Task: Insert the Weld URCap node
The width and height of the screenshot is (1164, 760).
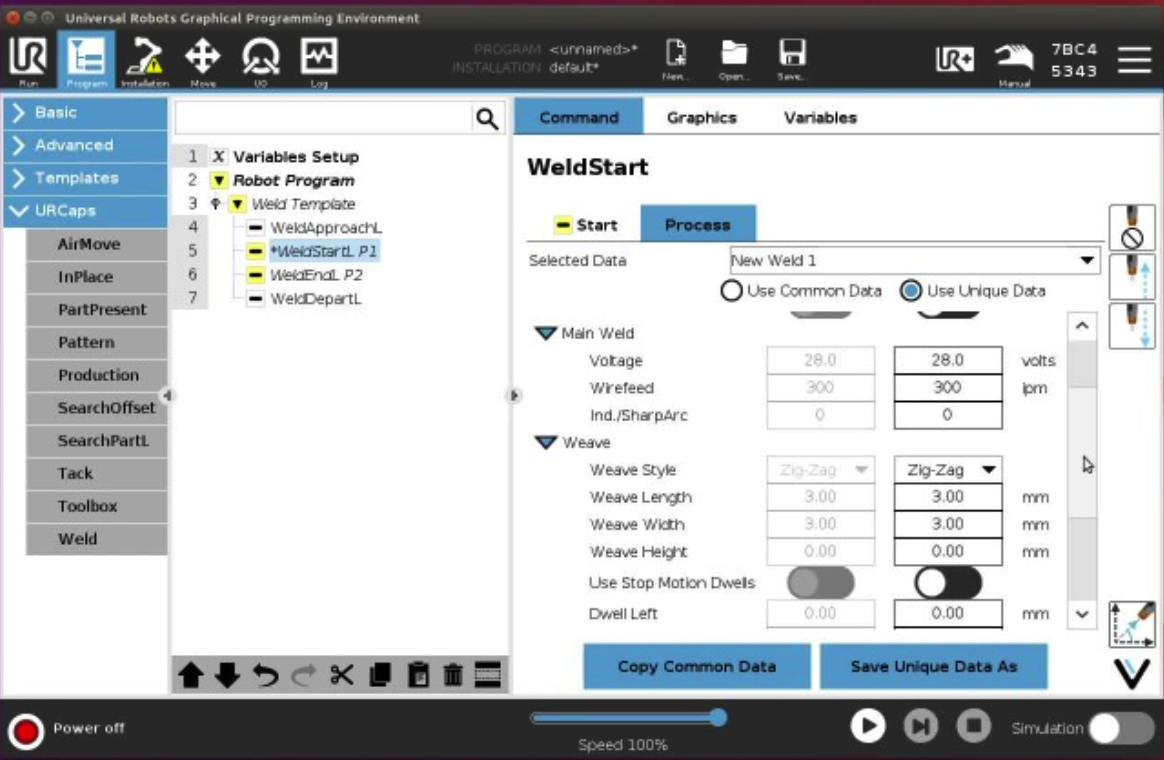Action: (97, 539)
